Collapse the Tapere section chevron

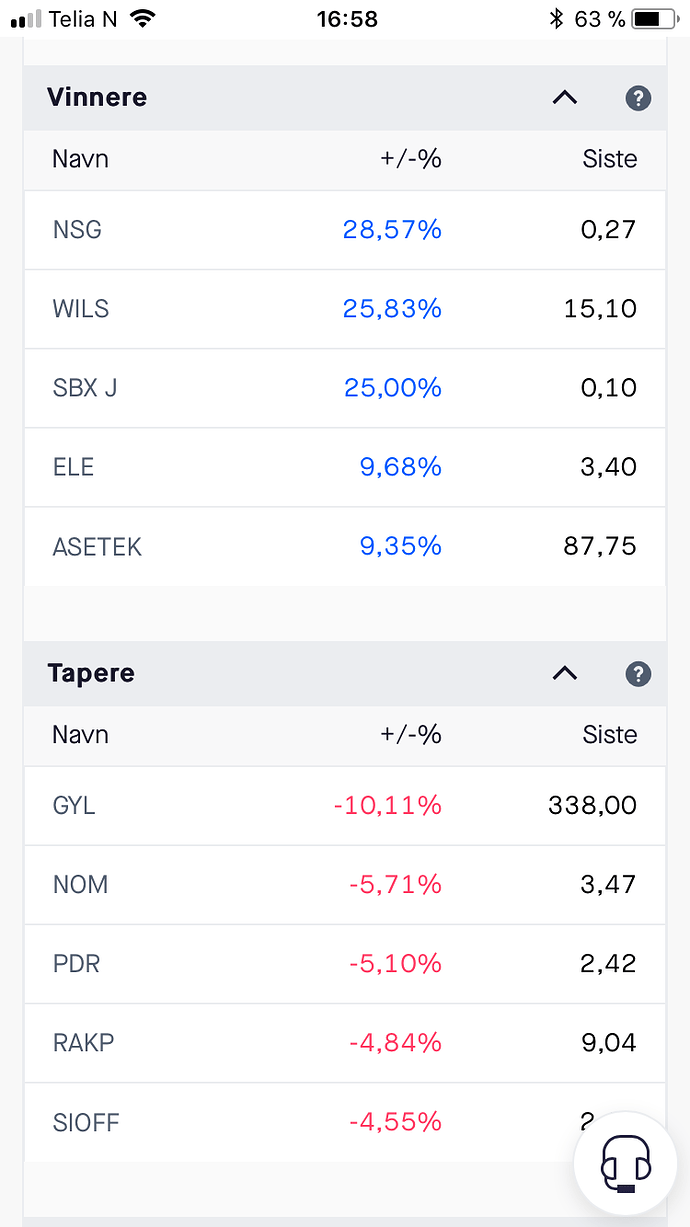(565, 674)
